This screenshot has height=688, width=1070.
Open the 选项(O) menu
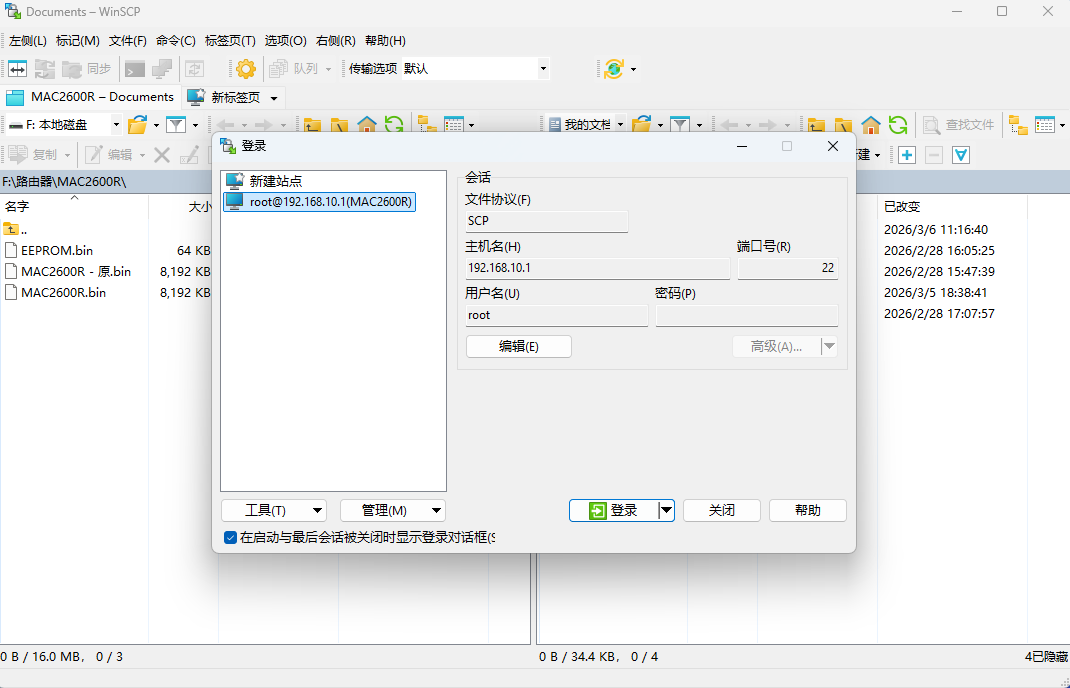tap(285, 40)
